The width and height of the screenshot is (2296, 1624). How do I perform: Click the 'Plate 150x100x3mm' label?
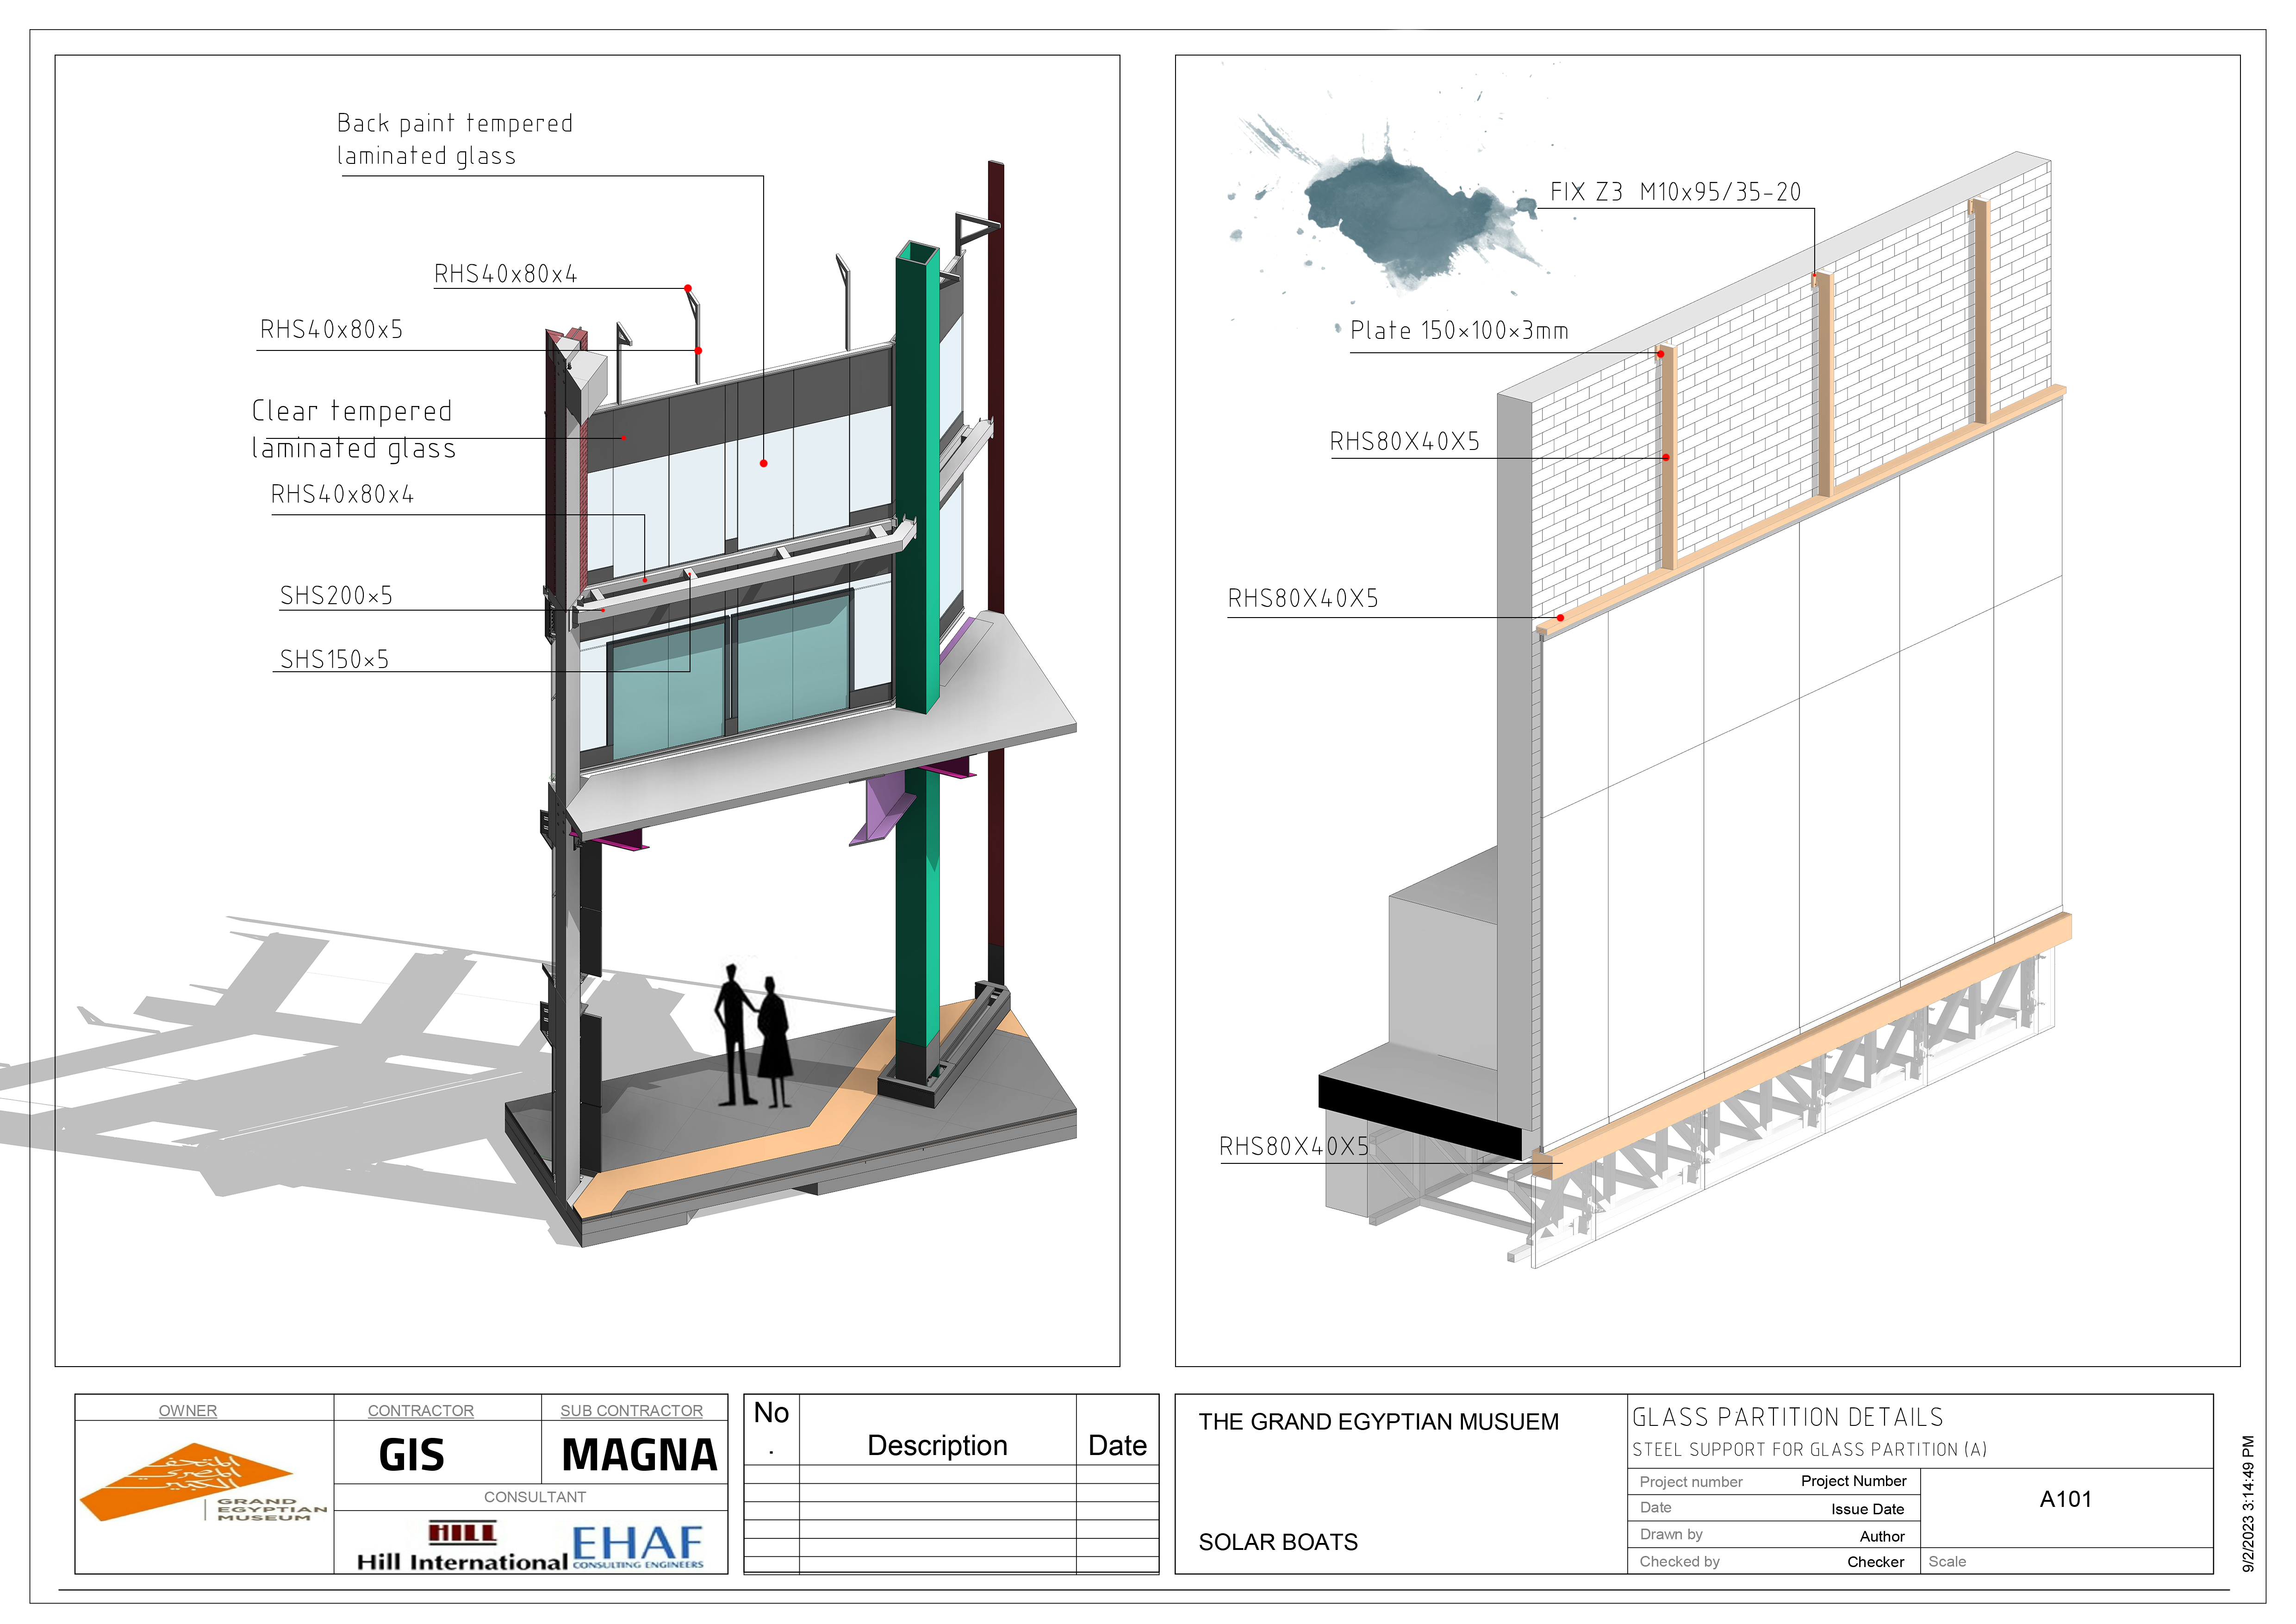1459,331
